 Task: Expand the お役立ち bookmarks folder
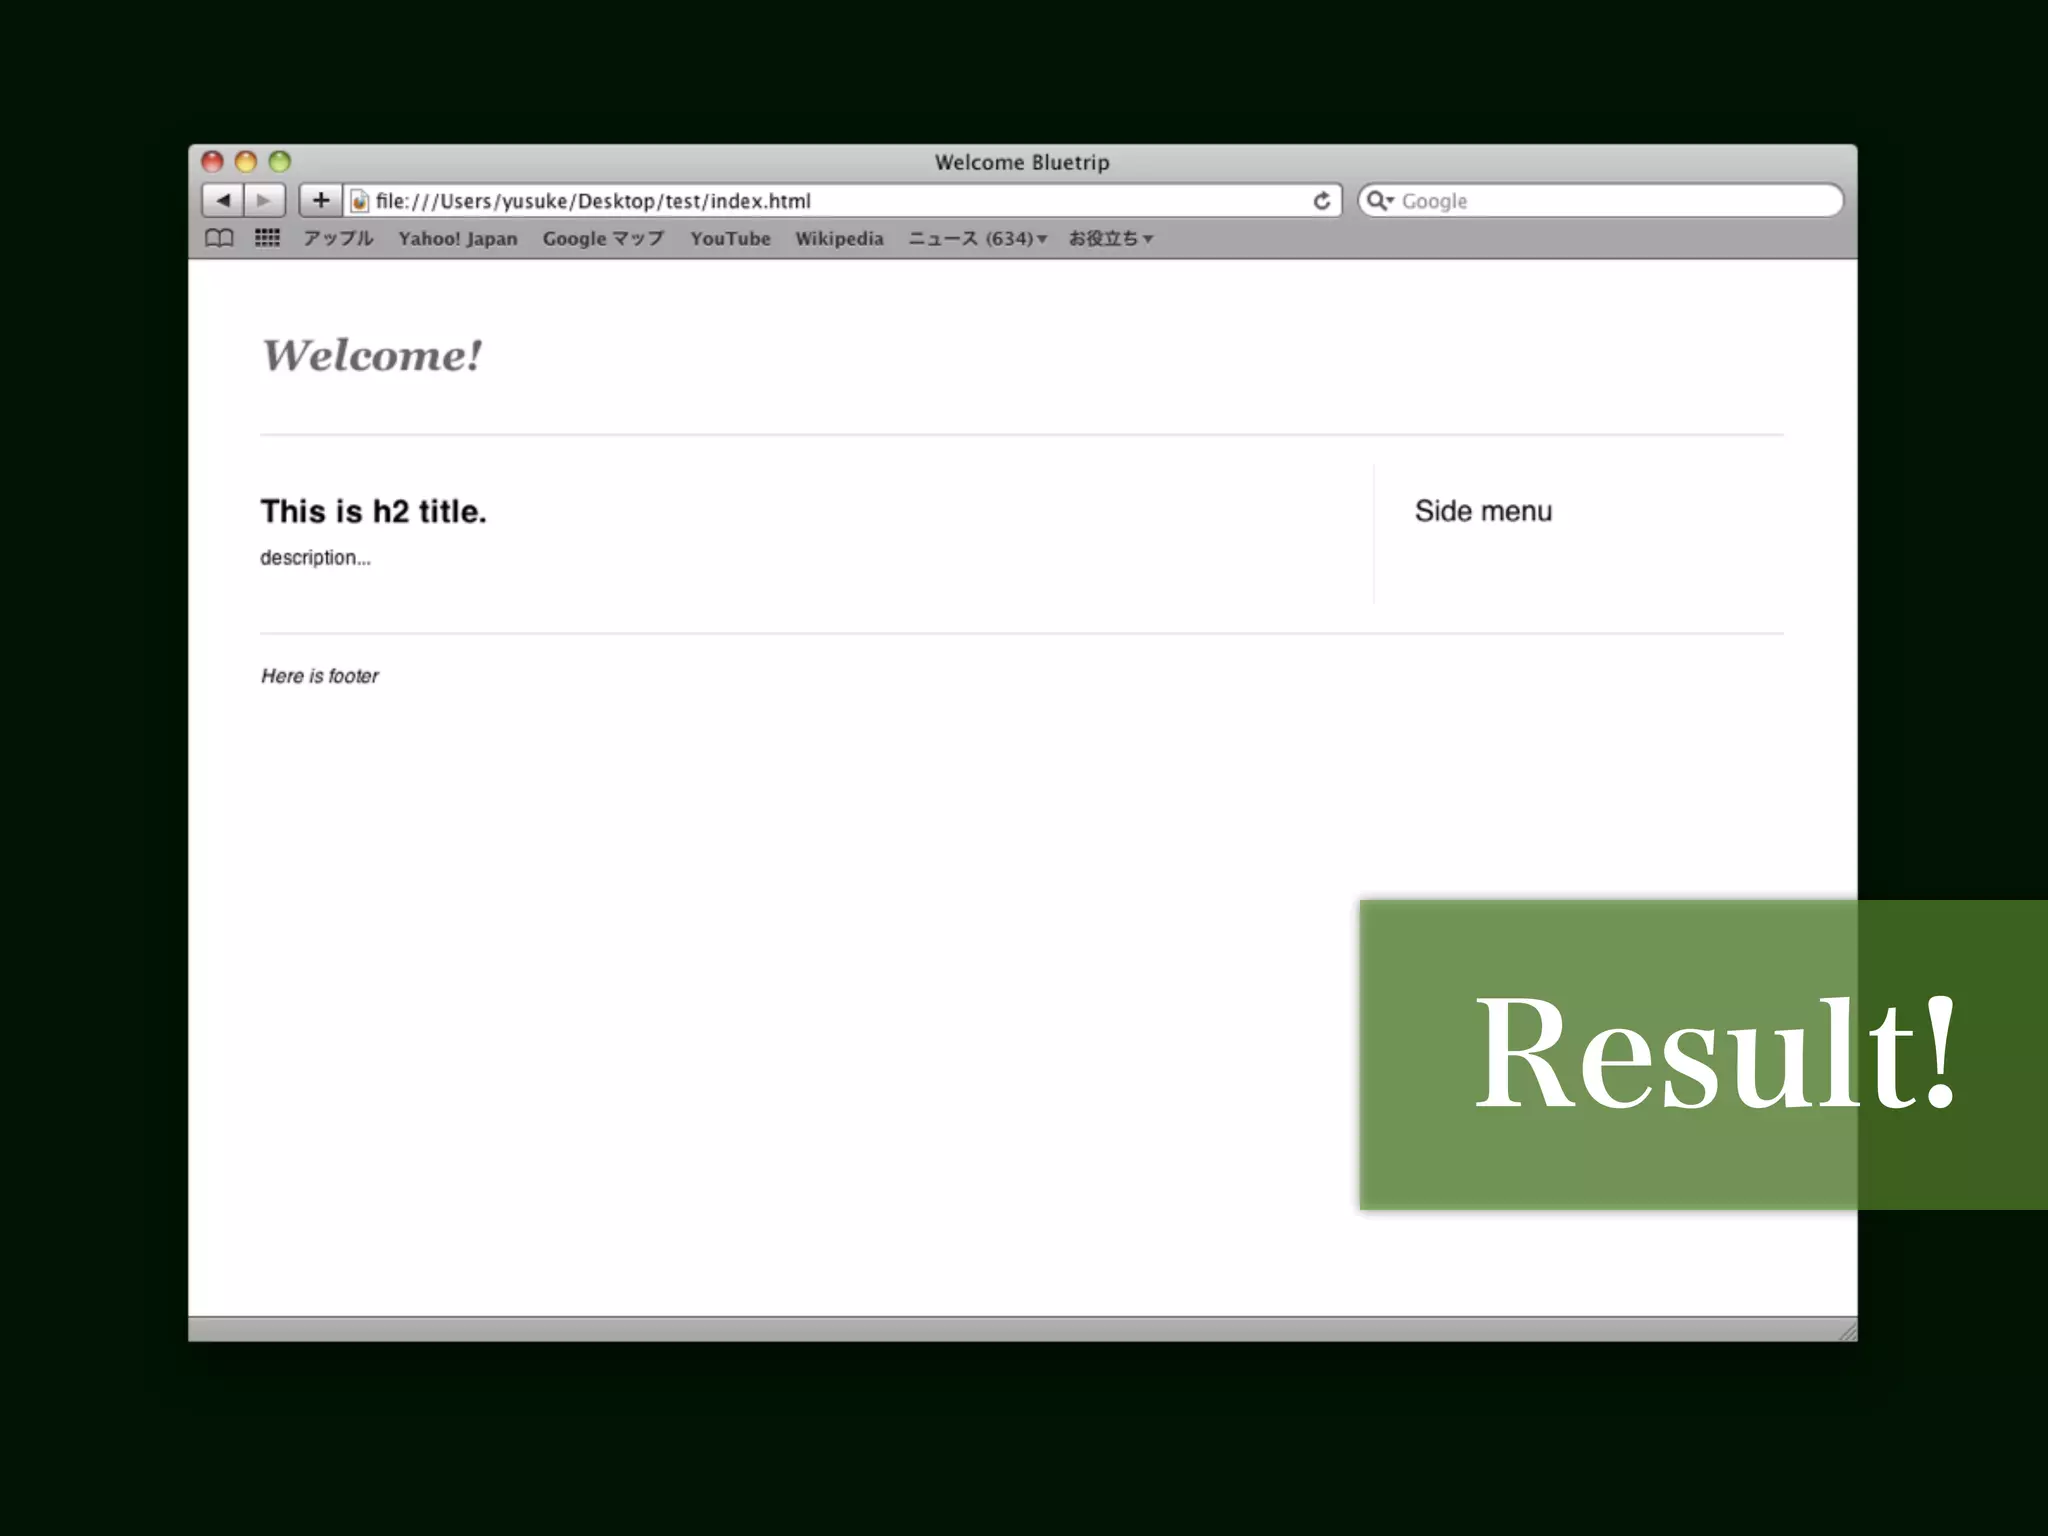coord(1110,239)
